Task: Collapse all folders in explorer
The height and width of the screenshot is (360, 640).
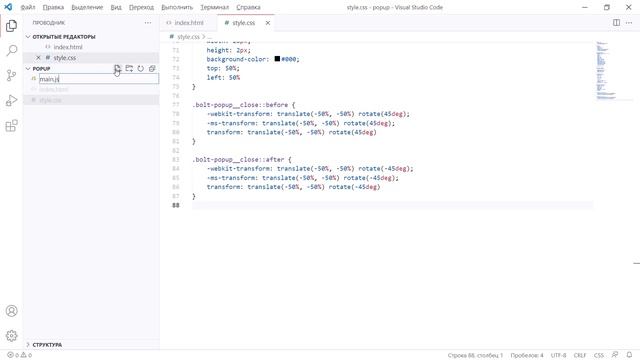Action: click(x=152, y=69)
